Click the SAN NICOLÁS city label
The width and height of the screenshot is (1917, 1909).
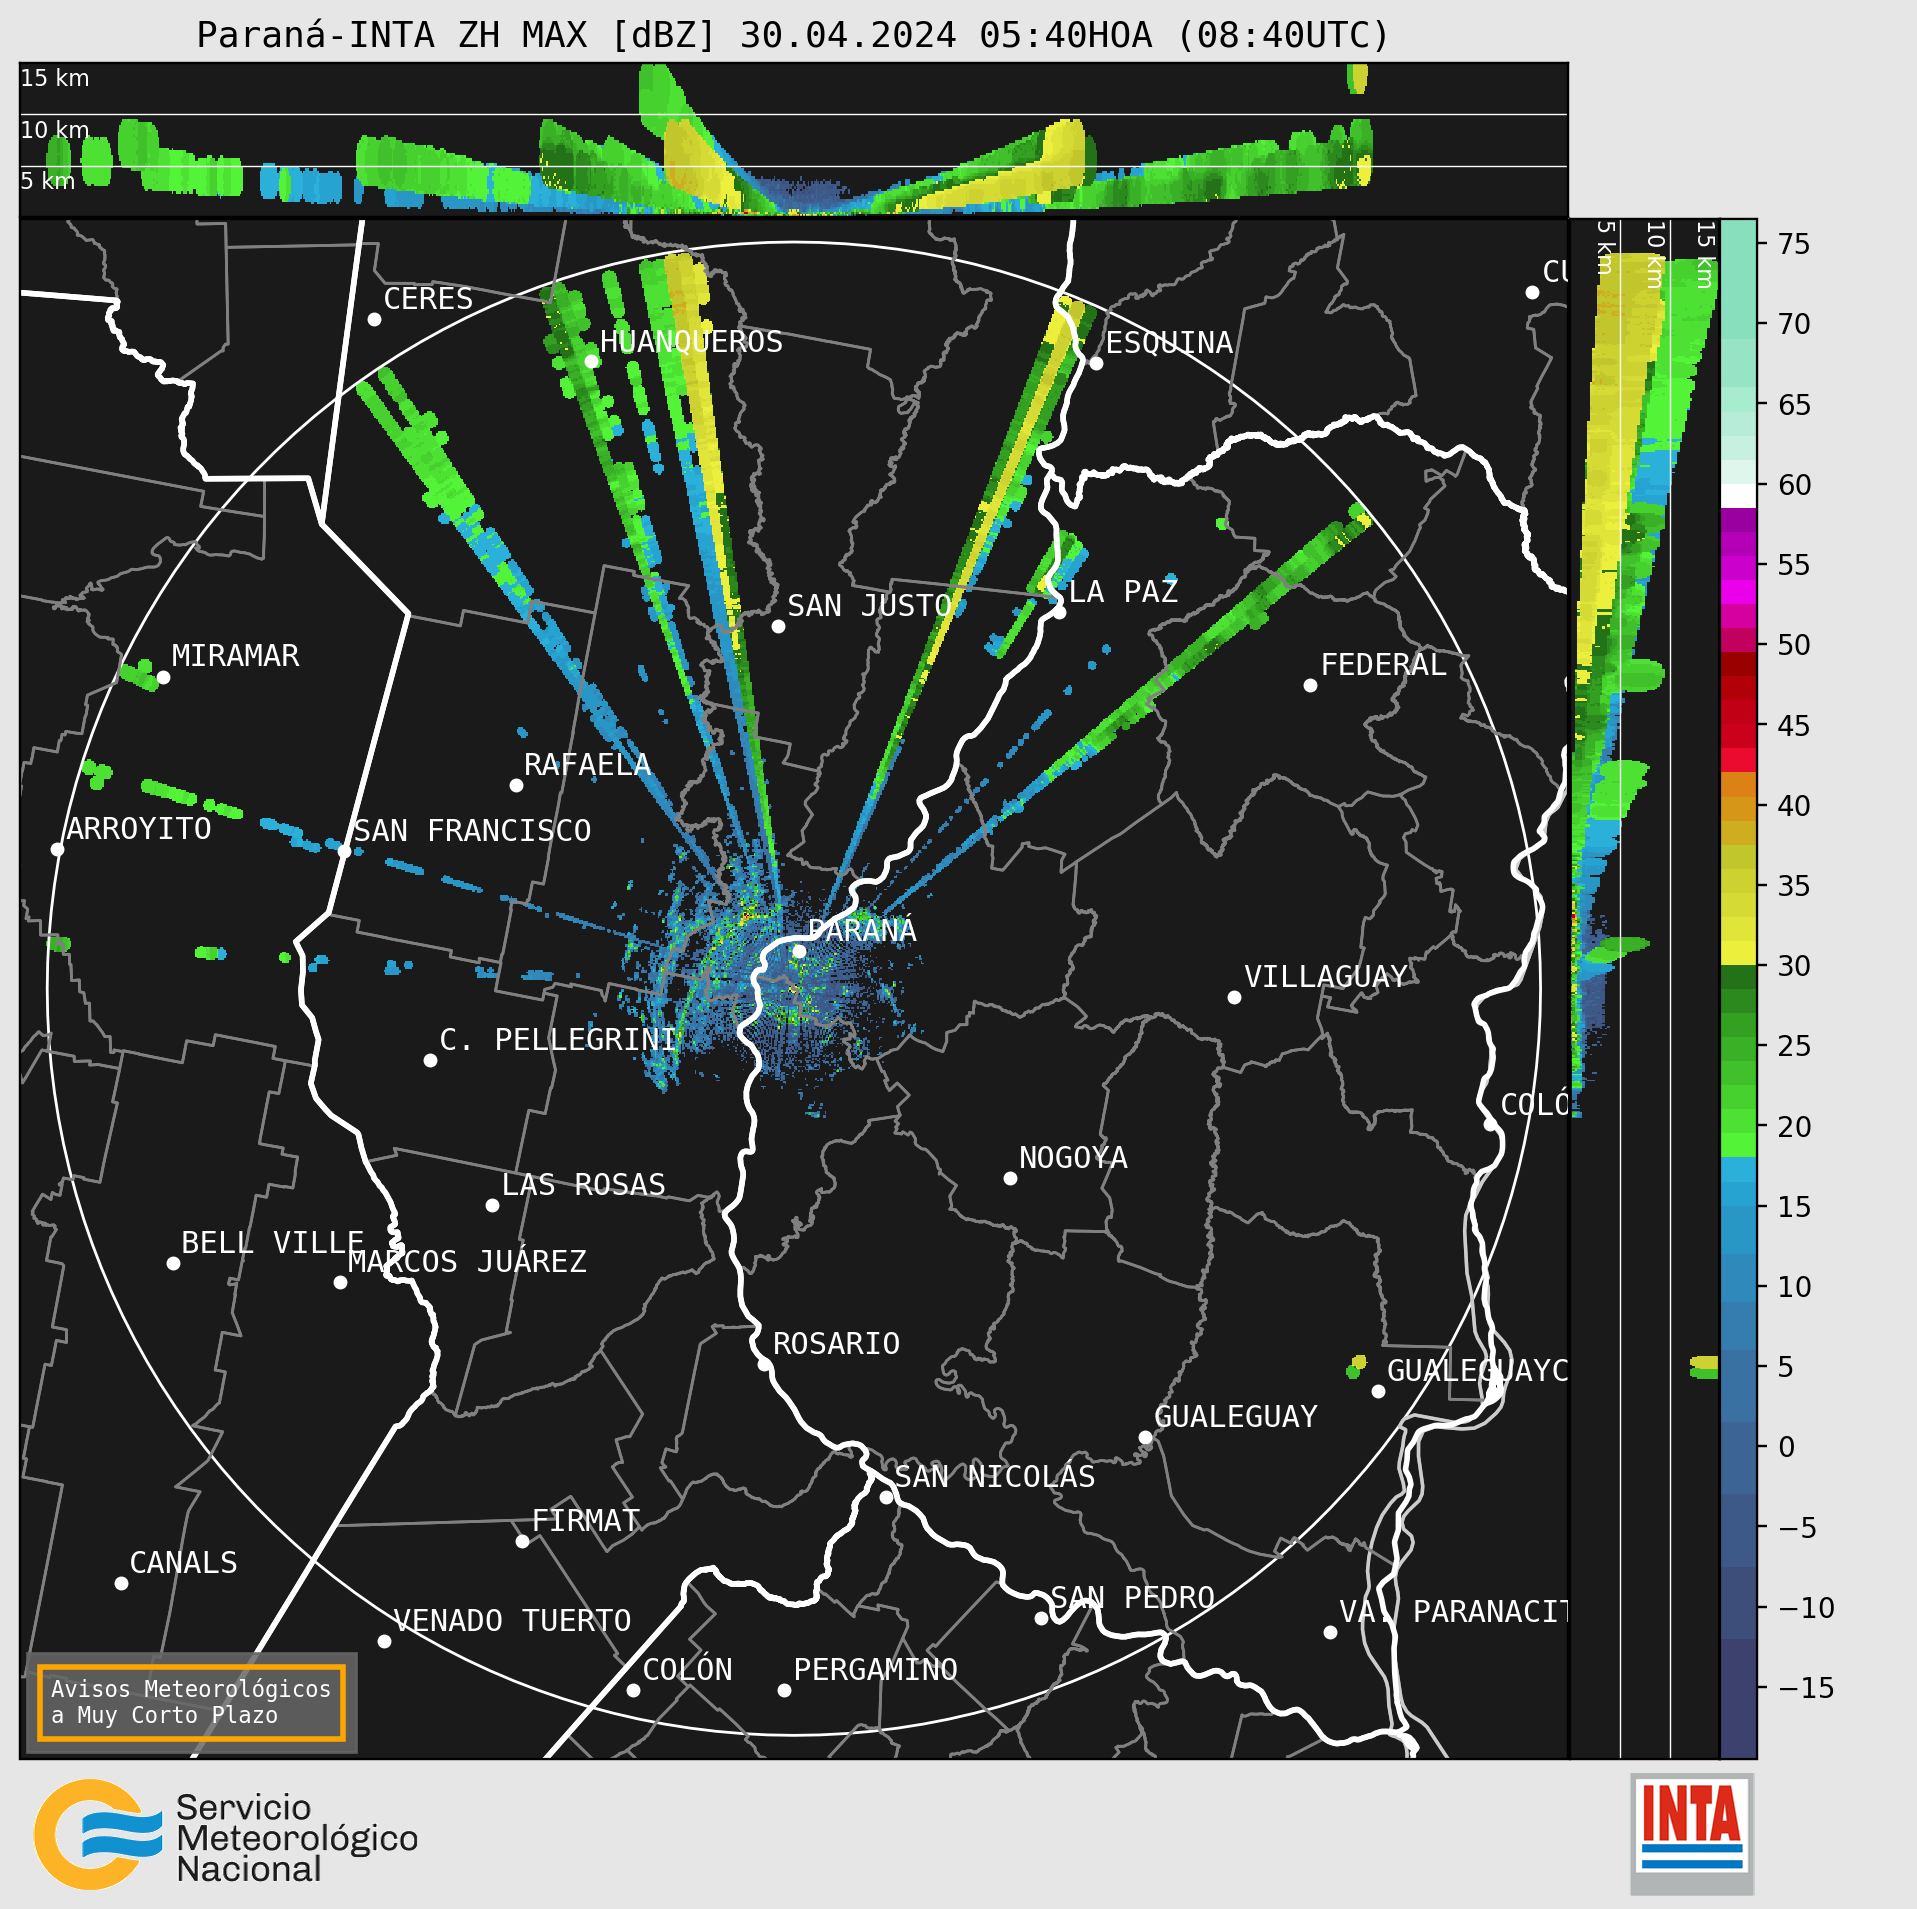pos(995,1477)
